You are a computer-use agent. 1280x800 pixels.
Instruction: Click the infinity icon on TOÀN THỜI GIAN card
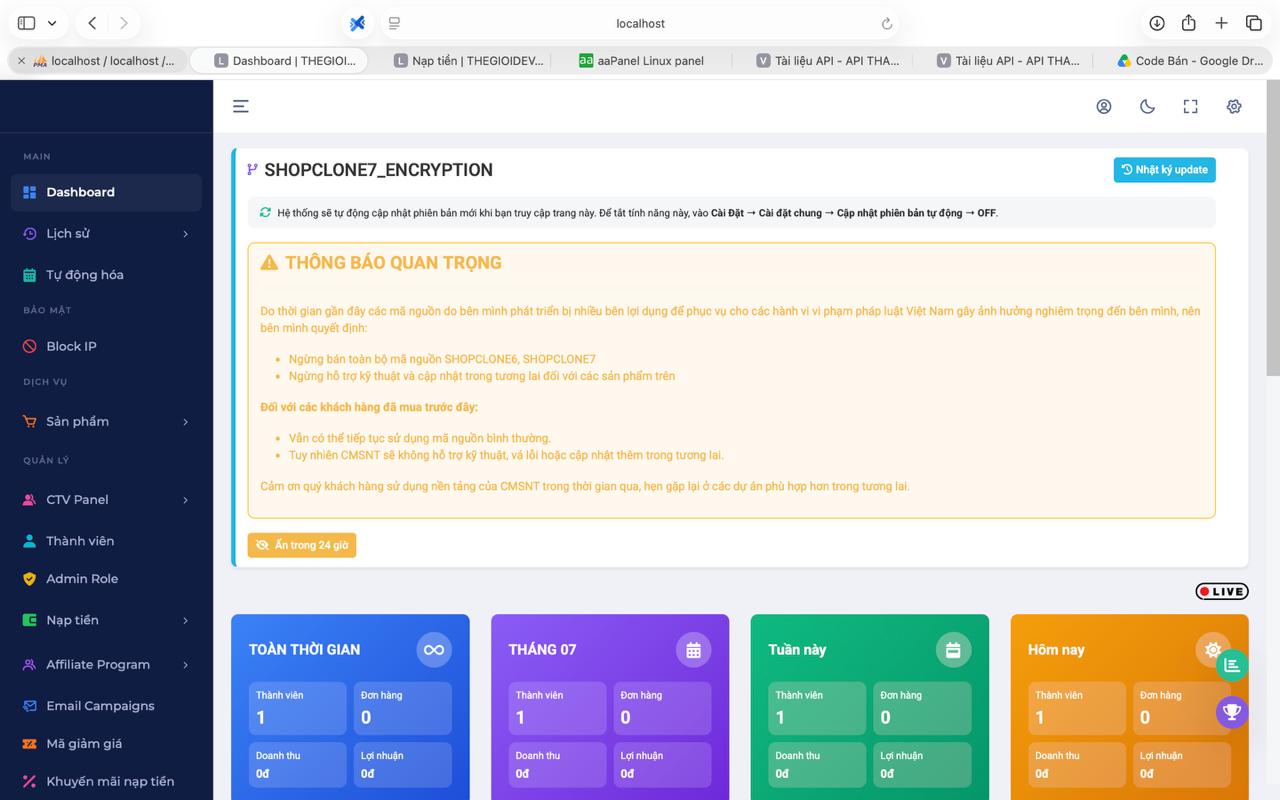(434, 650)
